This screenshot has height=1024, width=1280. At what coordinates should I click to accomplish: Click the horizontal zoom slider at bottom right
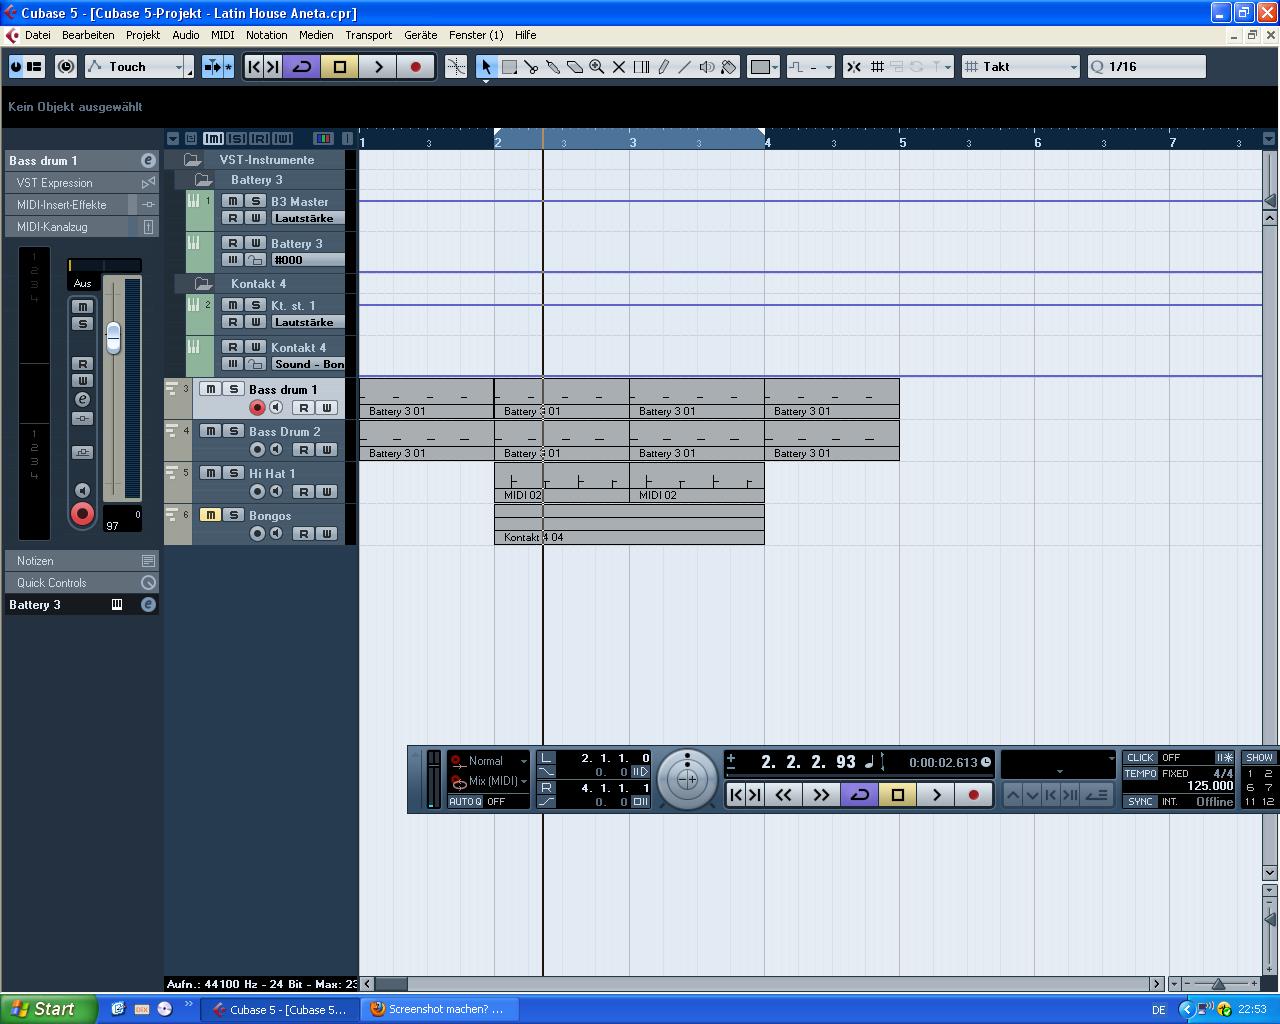(1217, 984)
